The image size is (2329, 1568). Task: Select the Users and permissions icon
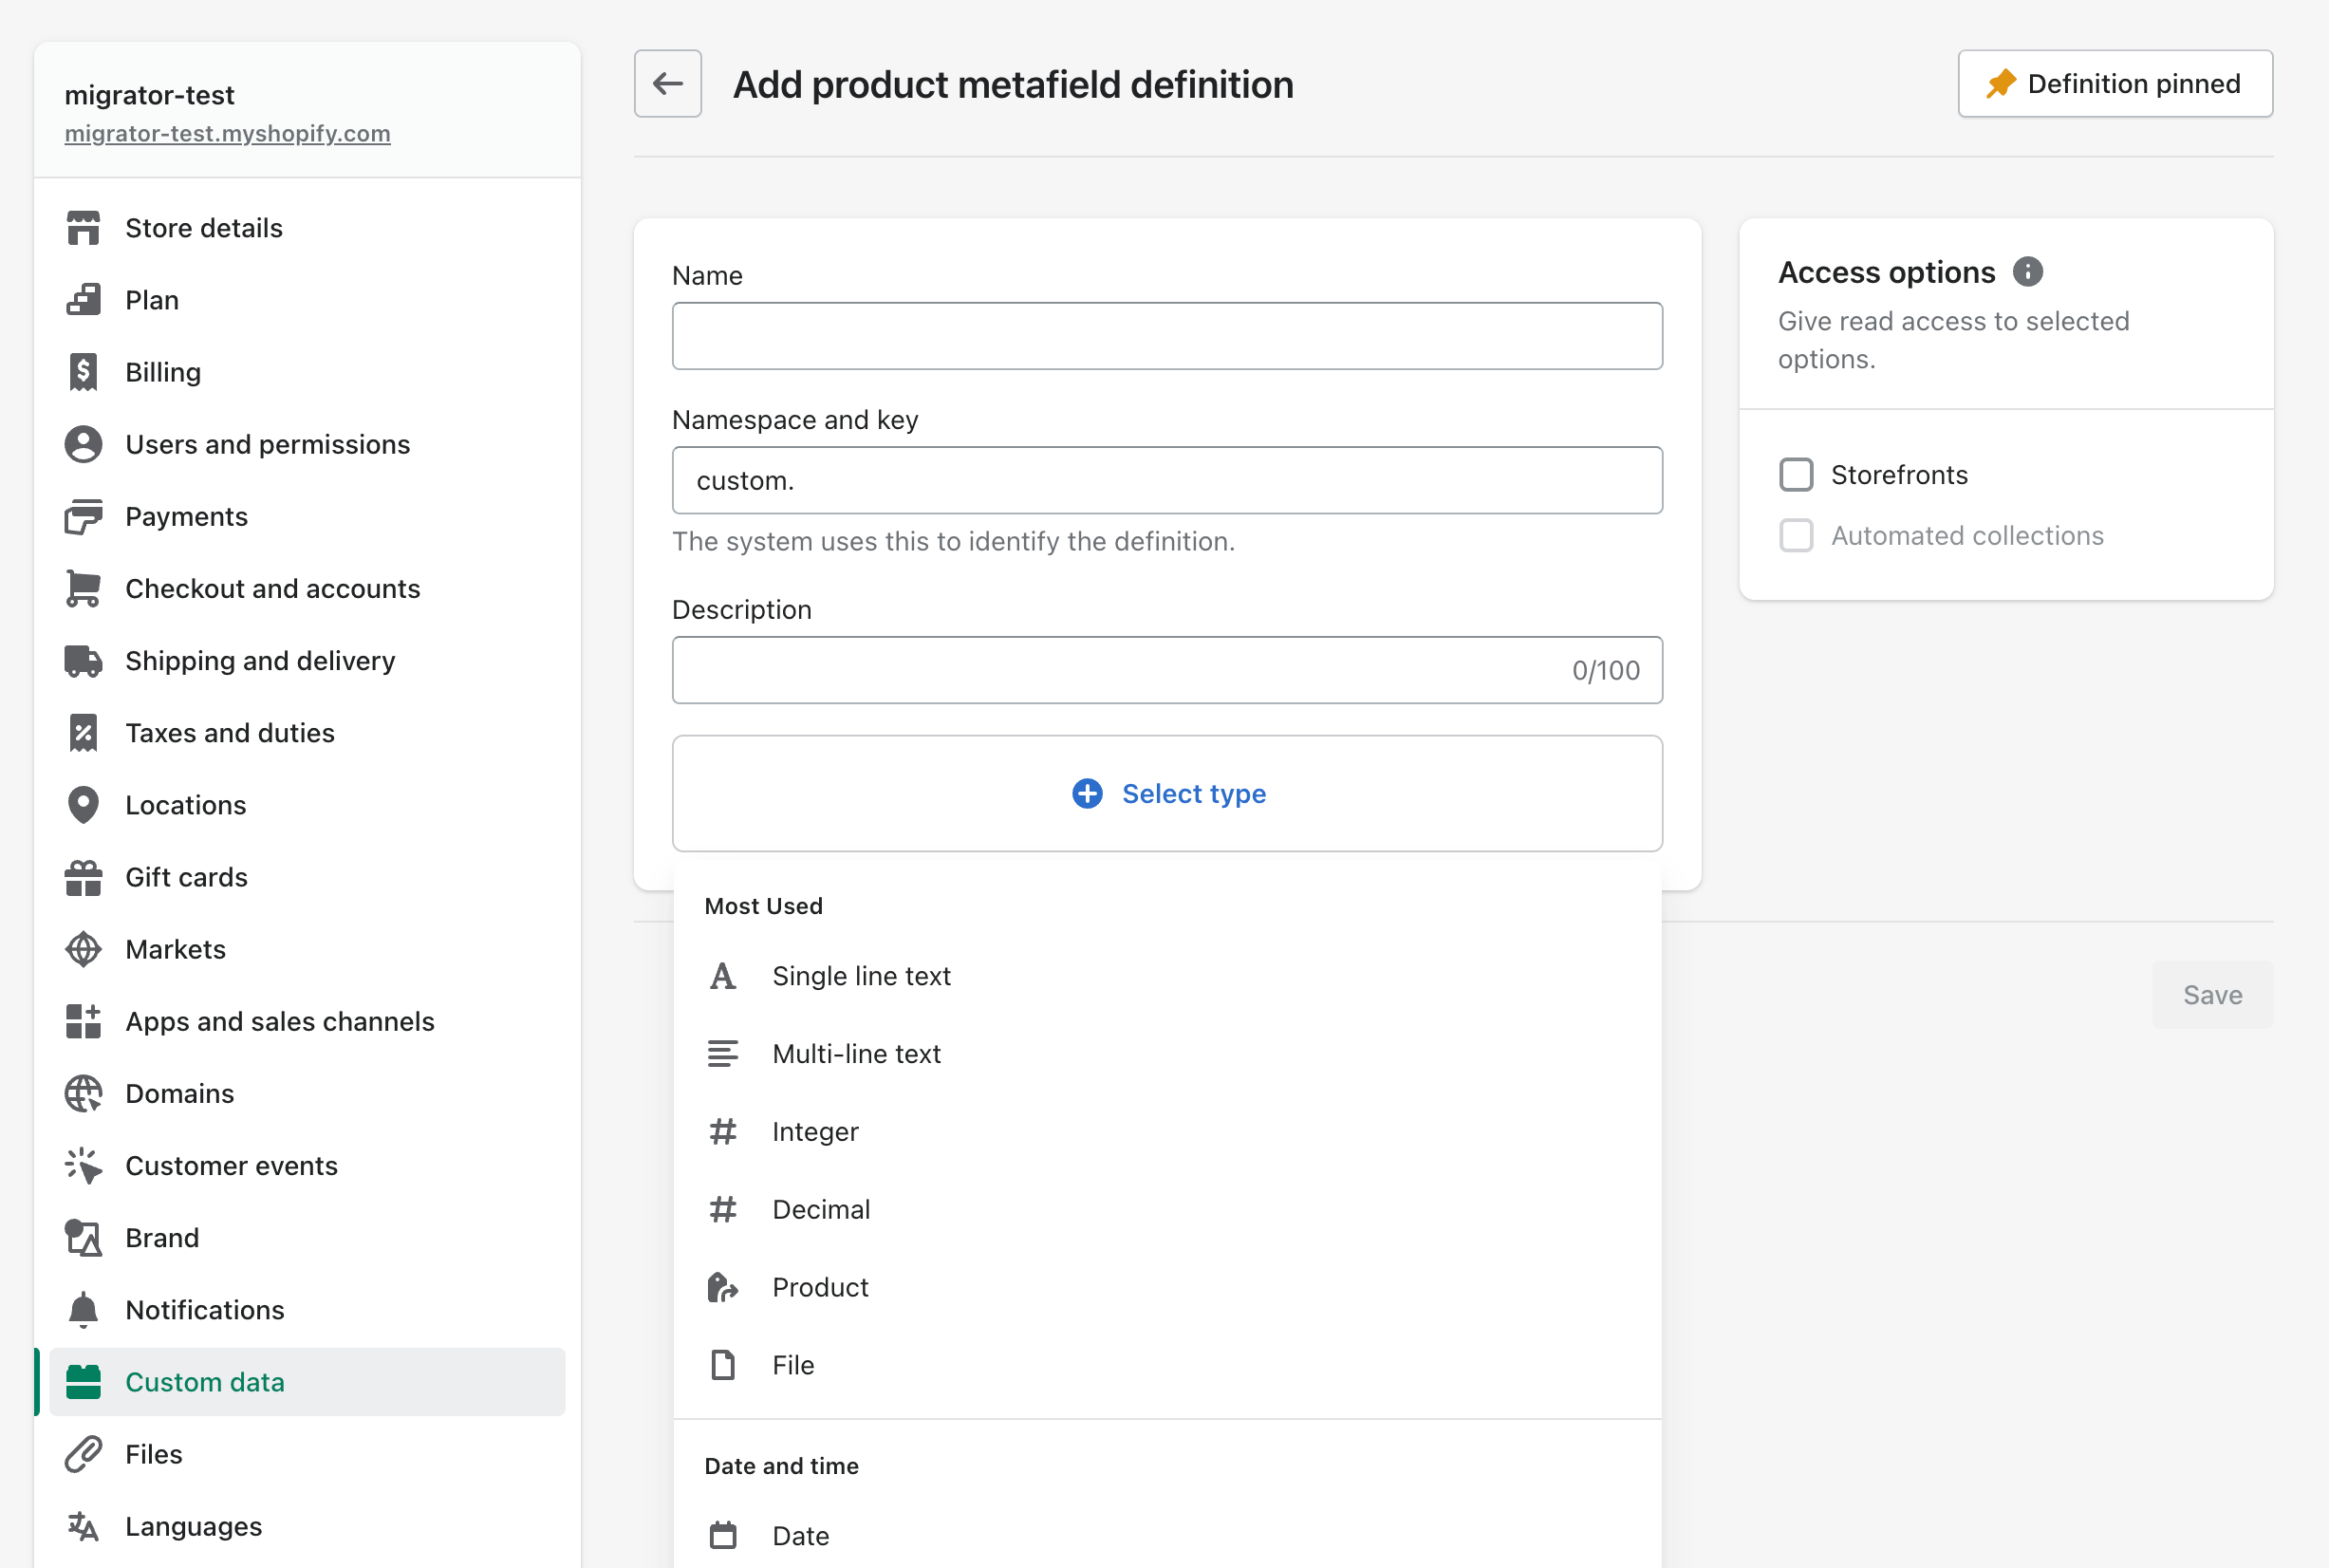84,444
